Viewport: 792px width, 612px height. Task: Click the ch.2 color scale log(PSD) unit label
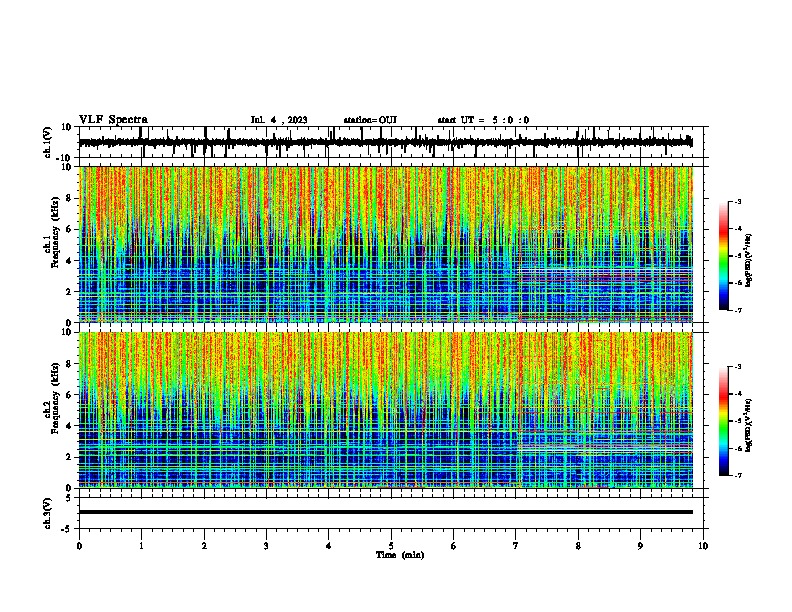[749, 425]
